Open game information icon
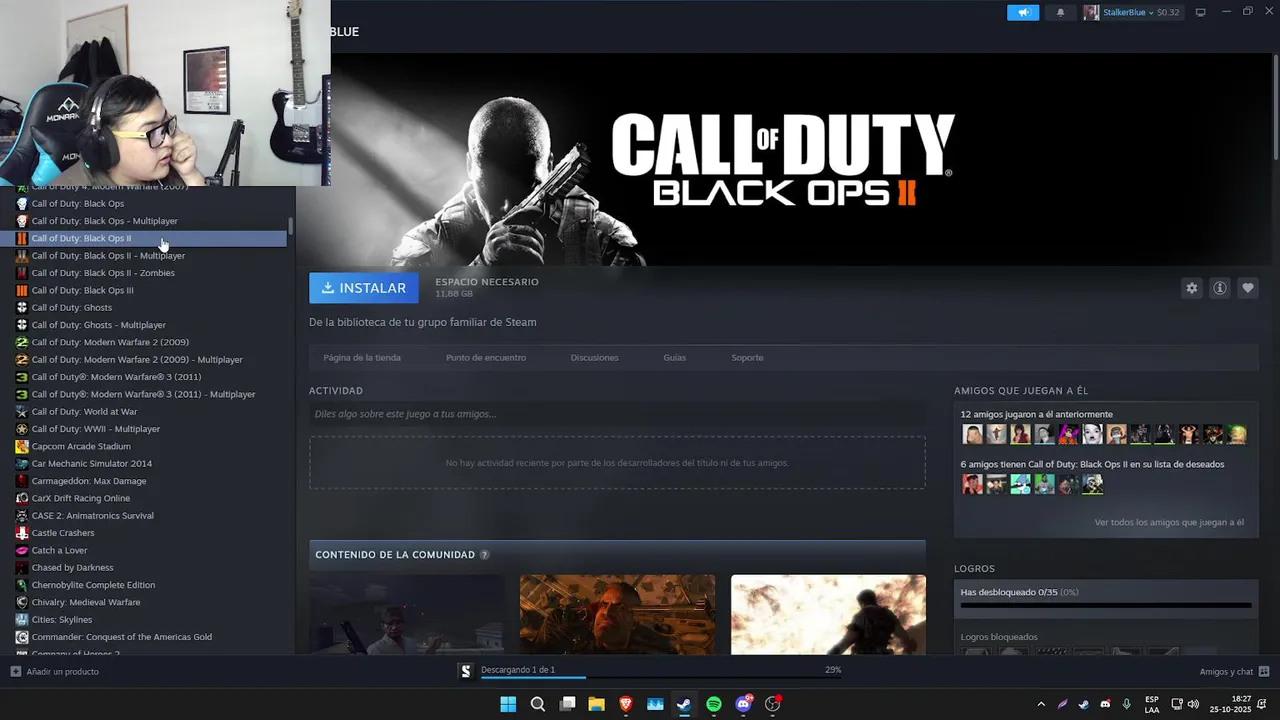The height and width of the screenshot is (720, 1280). [x=1219, y=288]
